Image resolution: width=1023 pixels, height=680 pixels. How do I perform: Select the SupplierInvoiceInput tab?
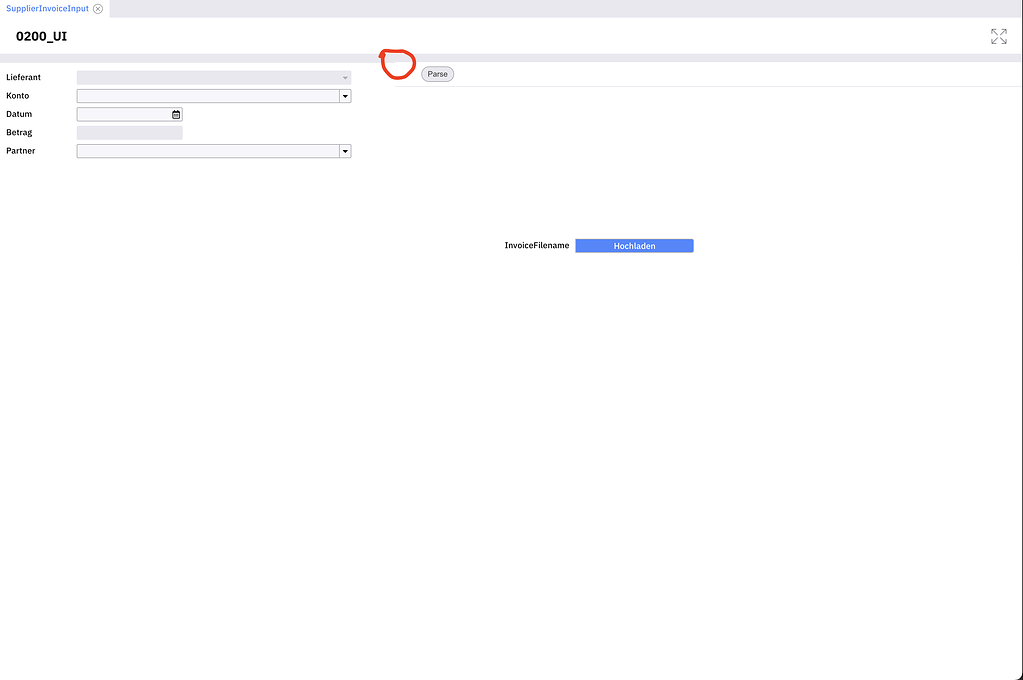[x=48, y=8]
